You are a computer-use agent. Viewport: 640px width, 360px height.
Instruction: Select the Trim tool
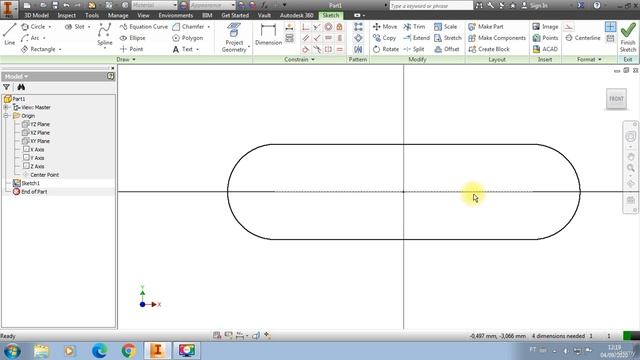pyautogui.click(x=414, y=27)
